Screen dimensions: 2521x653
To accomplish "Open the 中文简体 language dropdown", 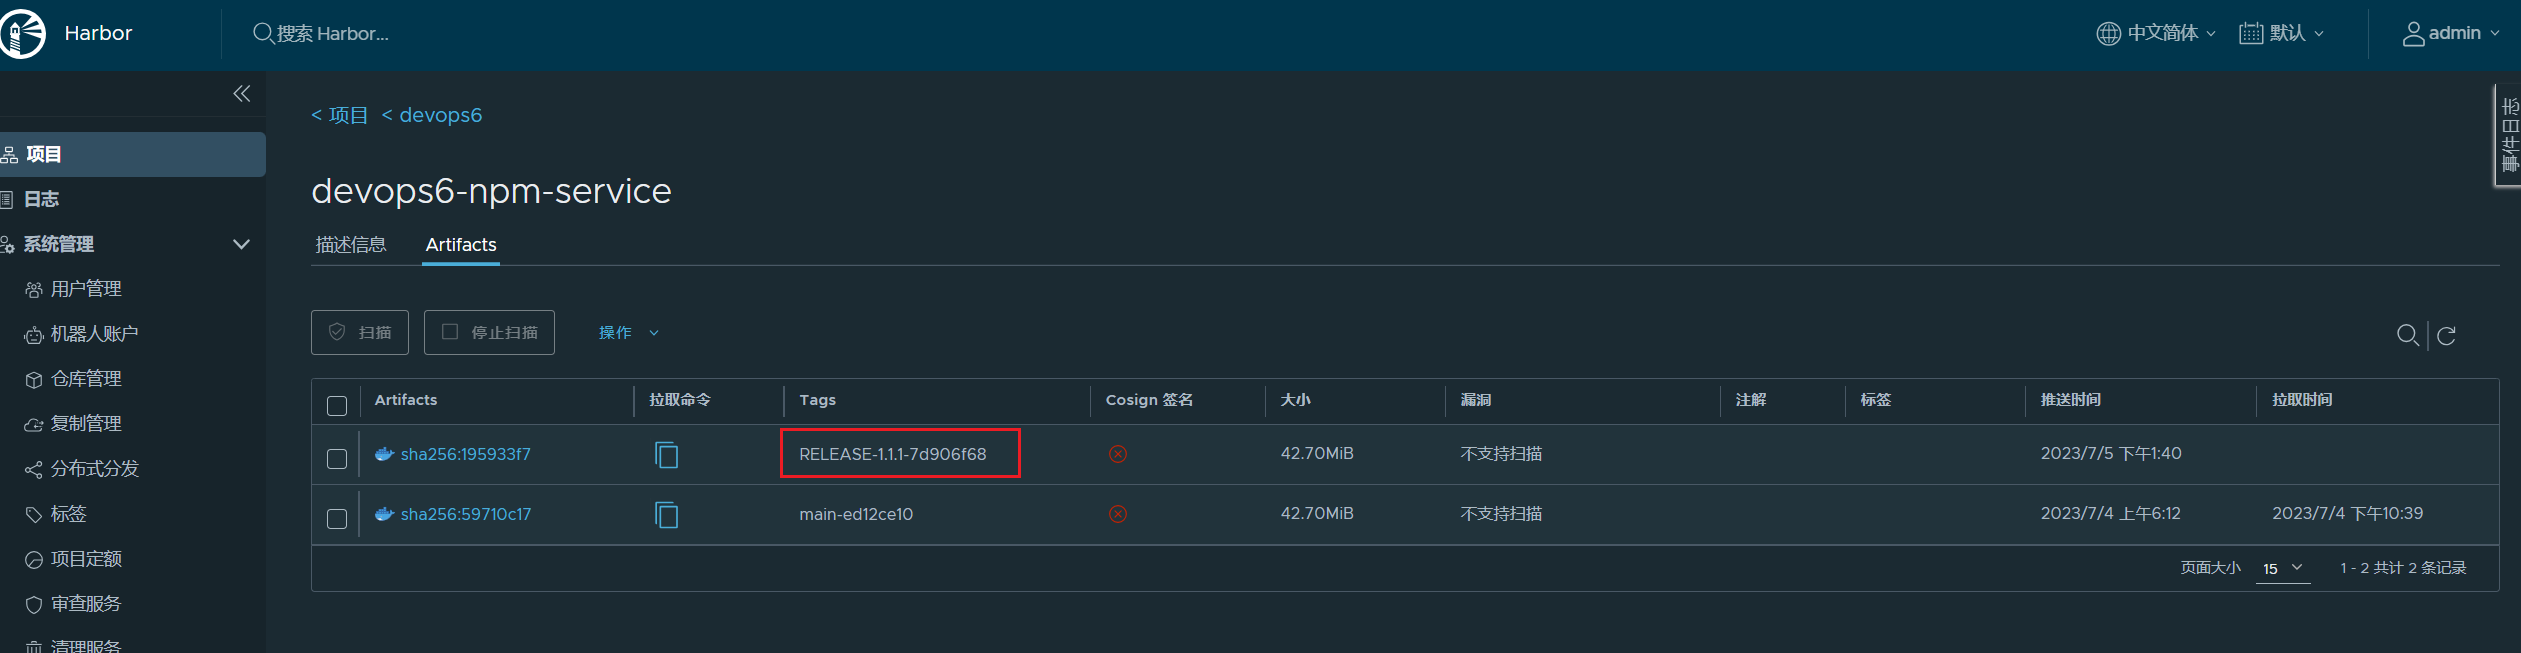I will click(2157, 33).
